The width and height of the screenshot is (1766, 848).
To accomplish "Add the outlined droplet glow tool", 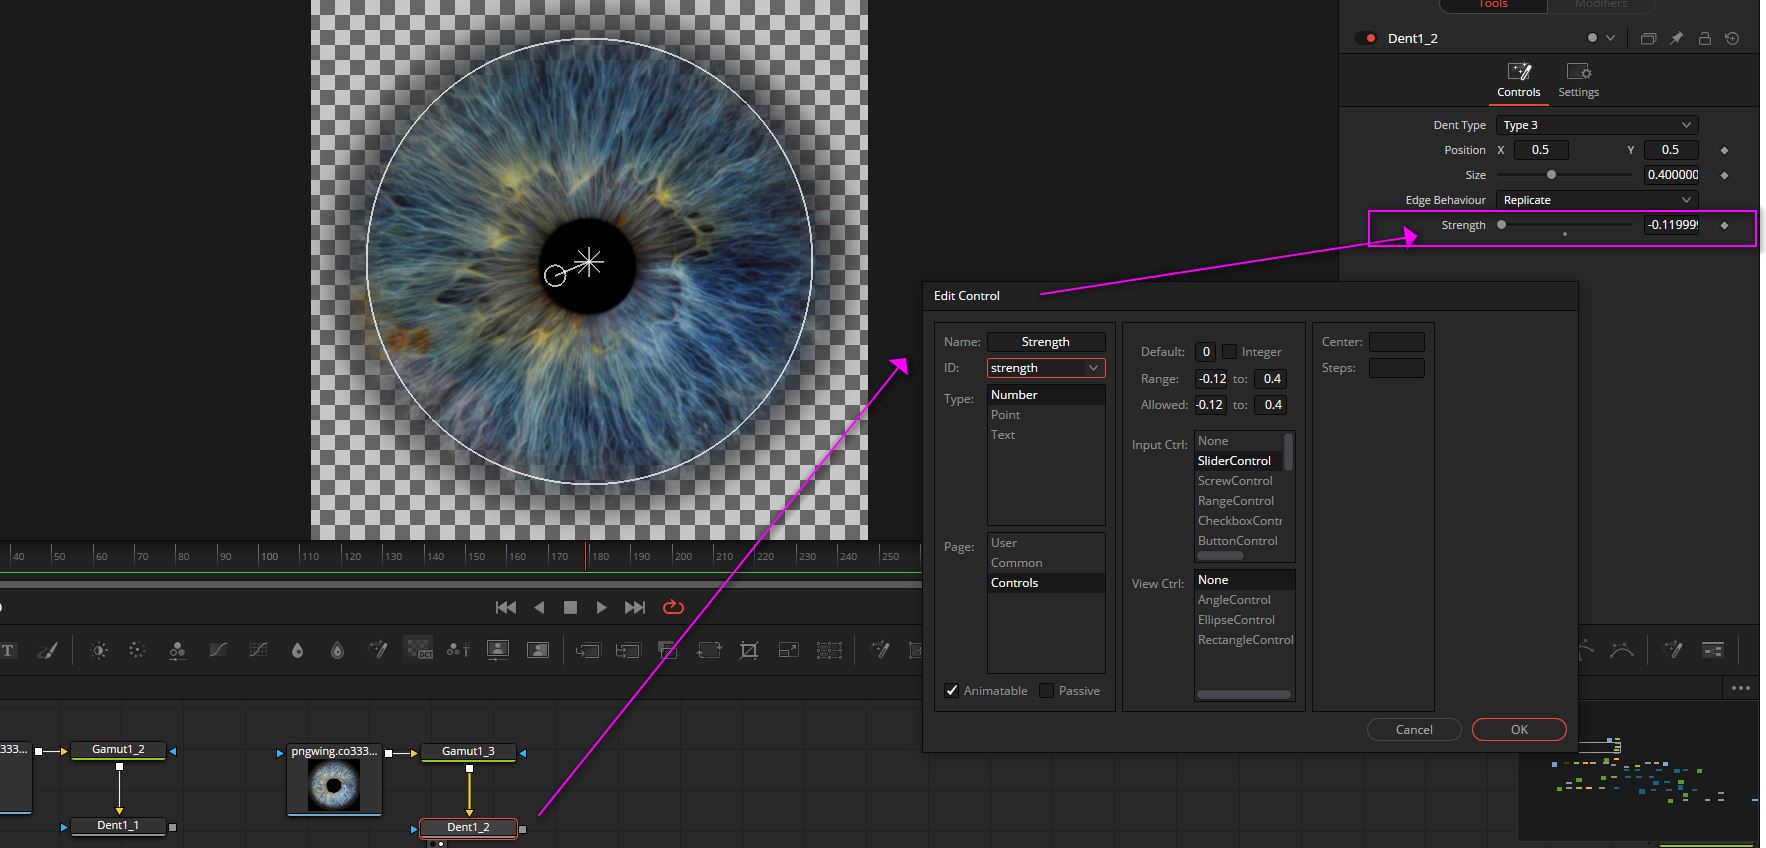I will [x=337, y=650].
